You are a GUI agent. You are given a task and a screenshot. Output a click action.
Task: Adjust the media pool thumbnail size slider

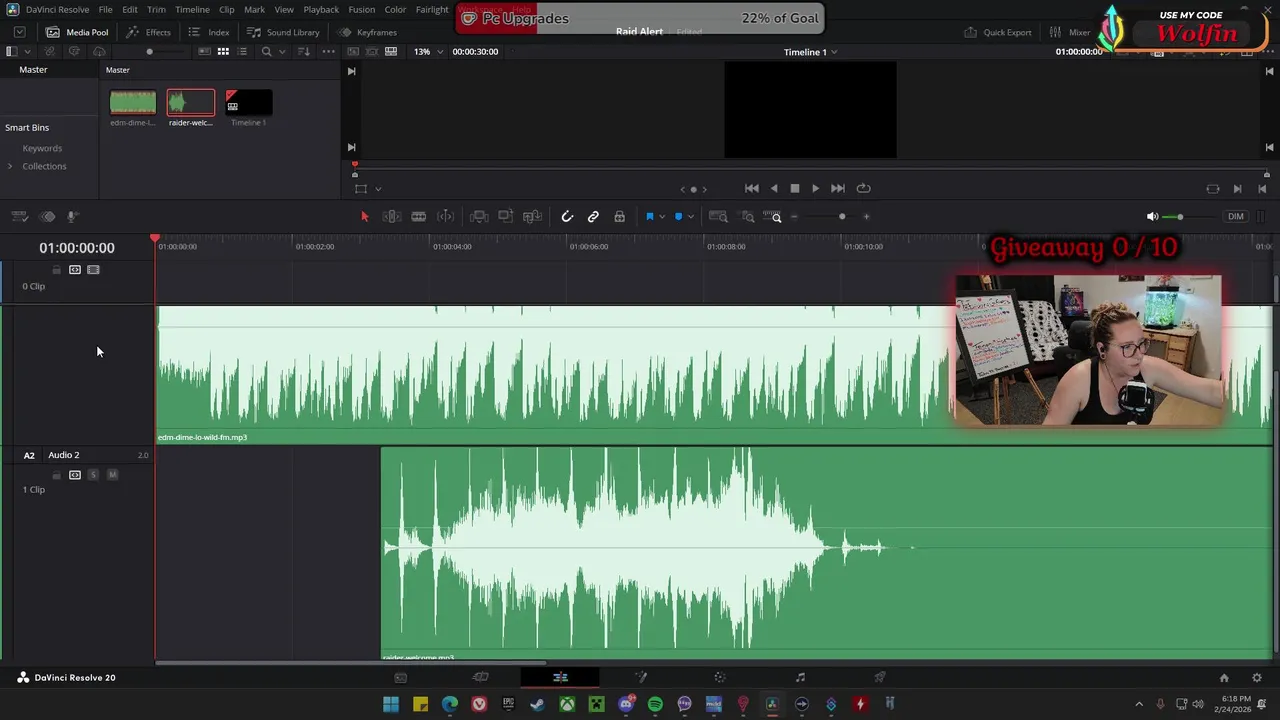click(x=150, y=51)
